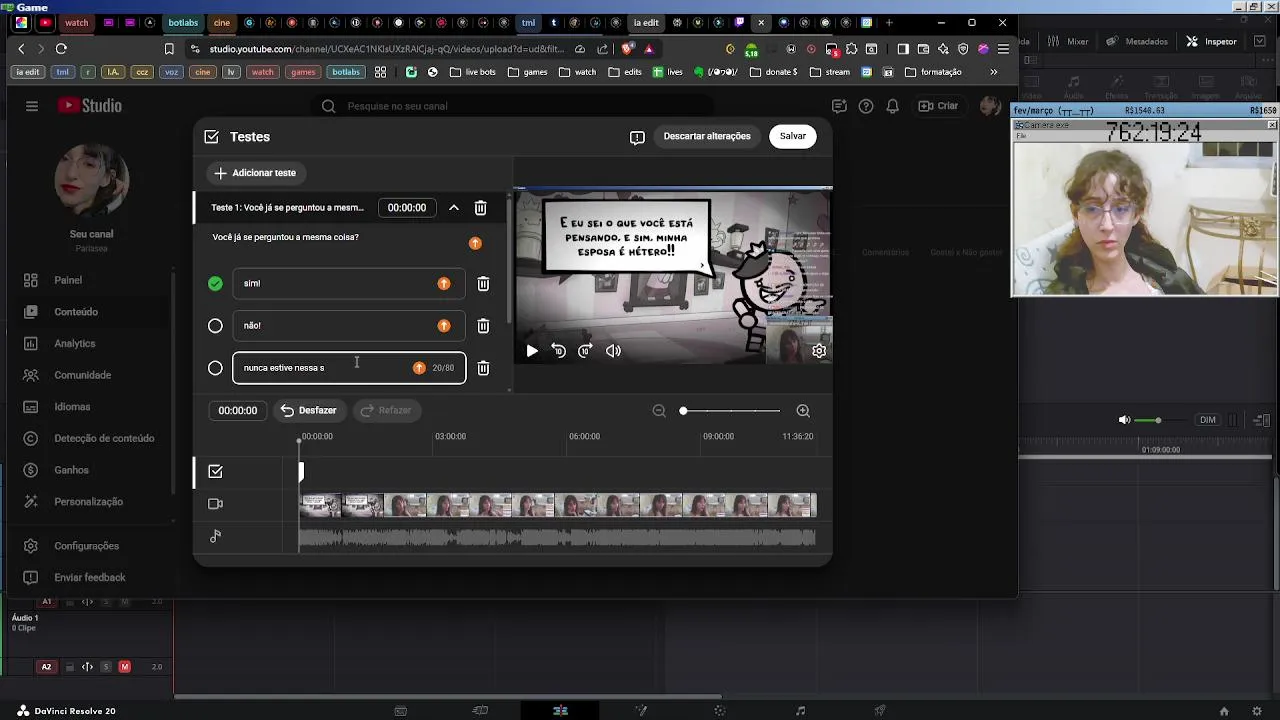Open the 'games' bookmark folder
The image size is (1280, 720).
coord(527,72)
